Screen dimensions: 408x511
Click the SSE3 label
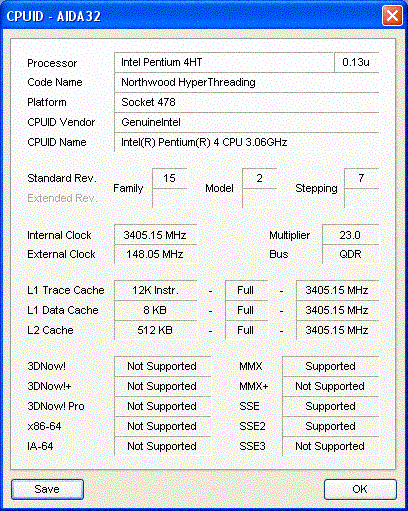[252, 446]
